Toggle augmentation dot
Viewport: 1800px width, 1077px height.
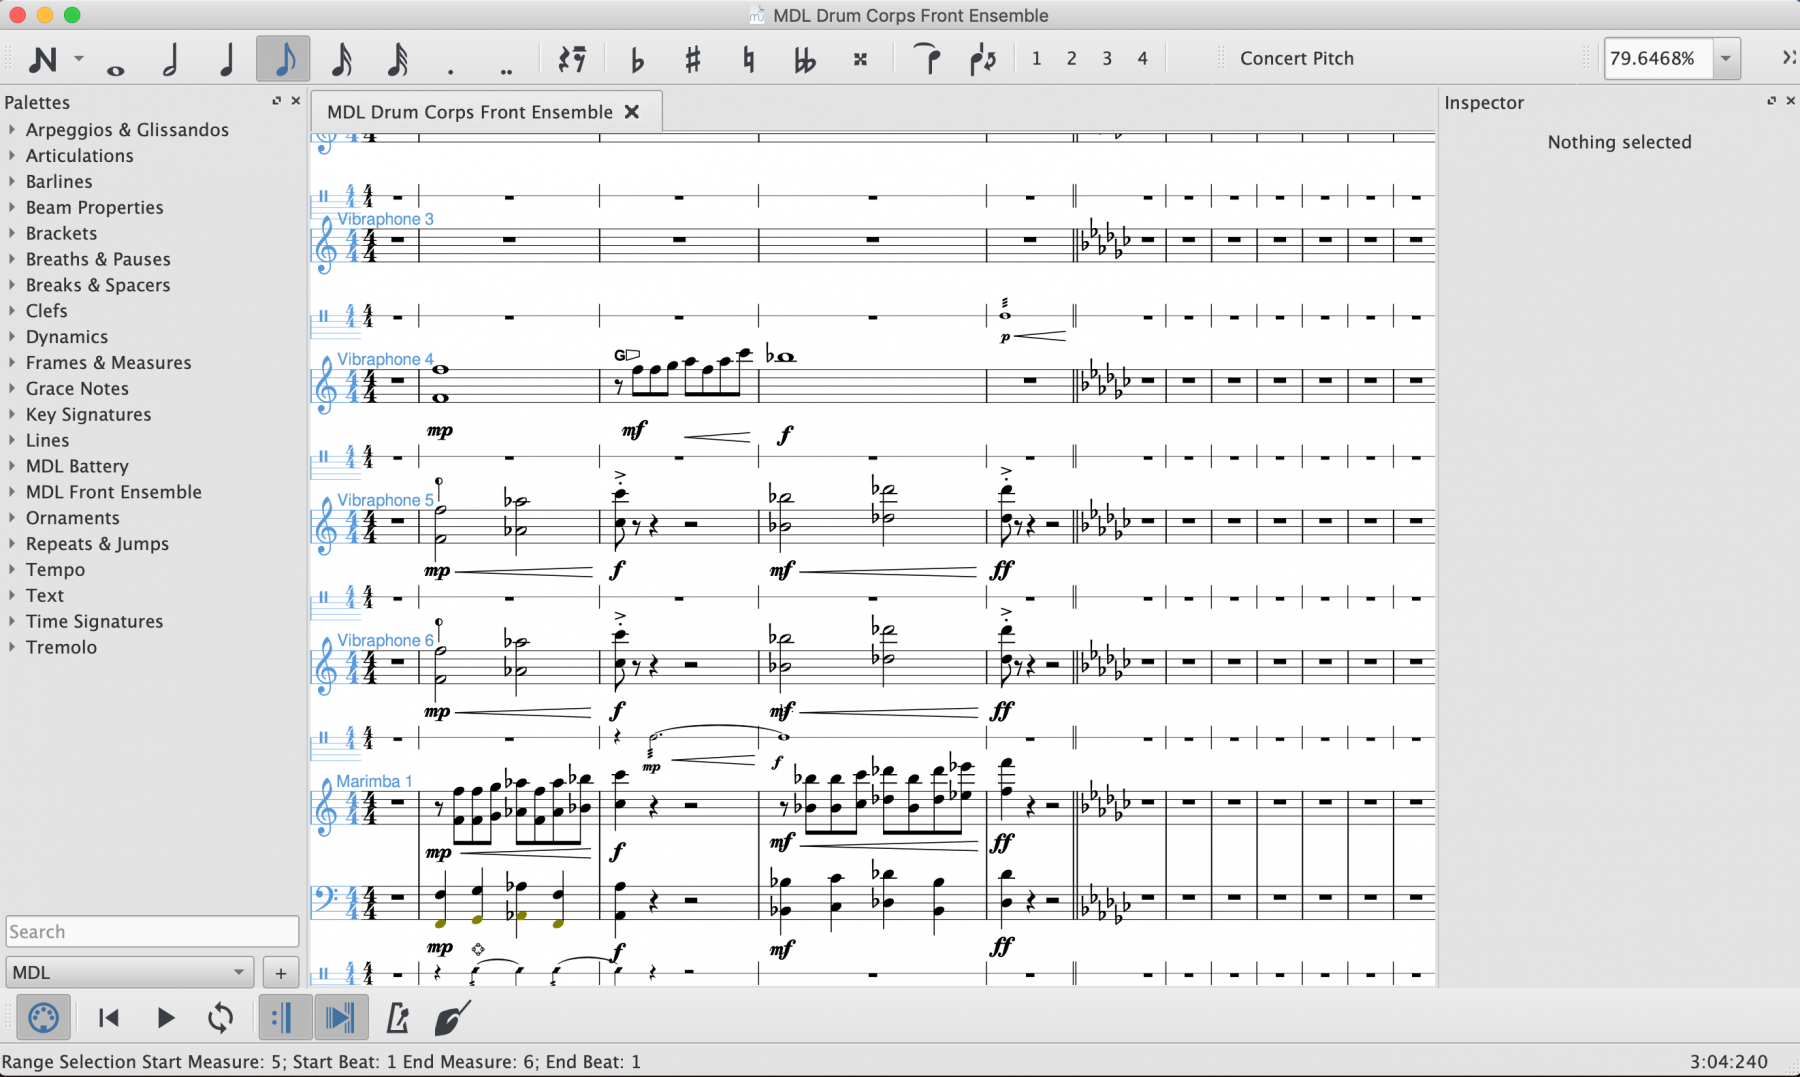(x=451, y=71)
